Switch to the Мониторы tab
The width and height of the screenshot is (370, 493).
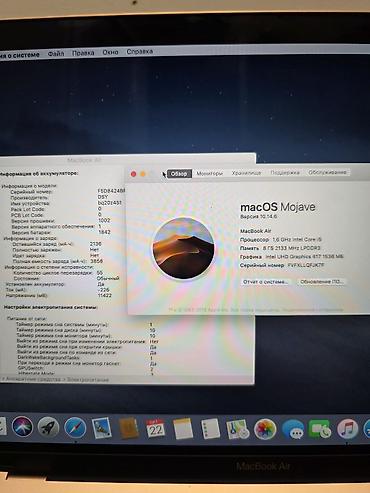(x=209, y=173)
